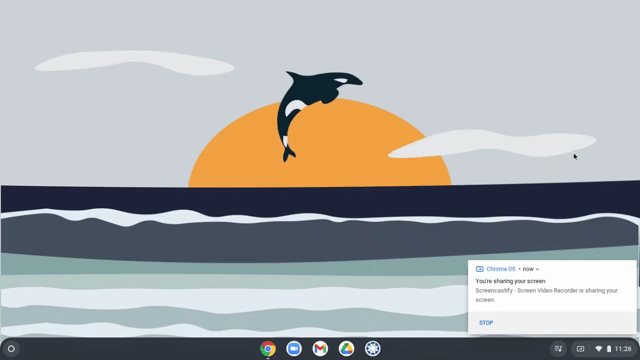Click the "now" timestamp in notification

click(528, 269)
